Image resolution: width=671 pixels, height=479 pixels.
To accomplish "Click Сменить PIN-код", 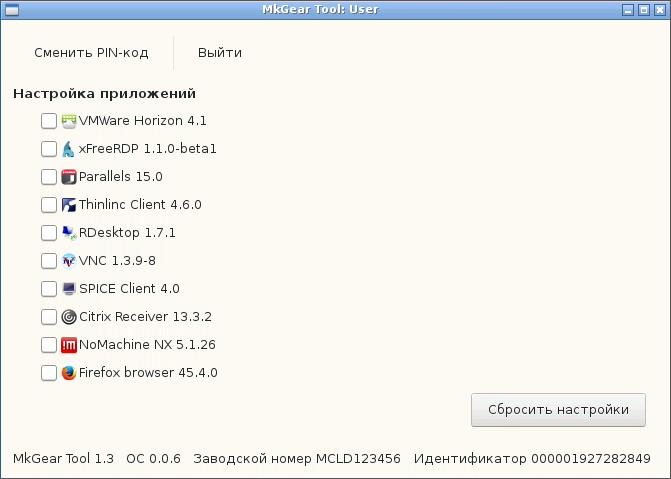I will pyautogui.click(x=91, y=53).
